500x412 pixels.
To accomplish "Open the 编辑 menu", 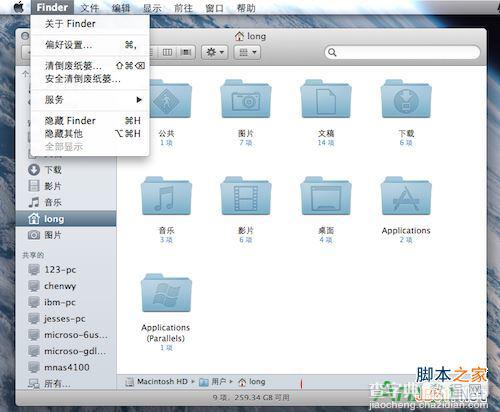I will (x=121, y=8).
